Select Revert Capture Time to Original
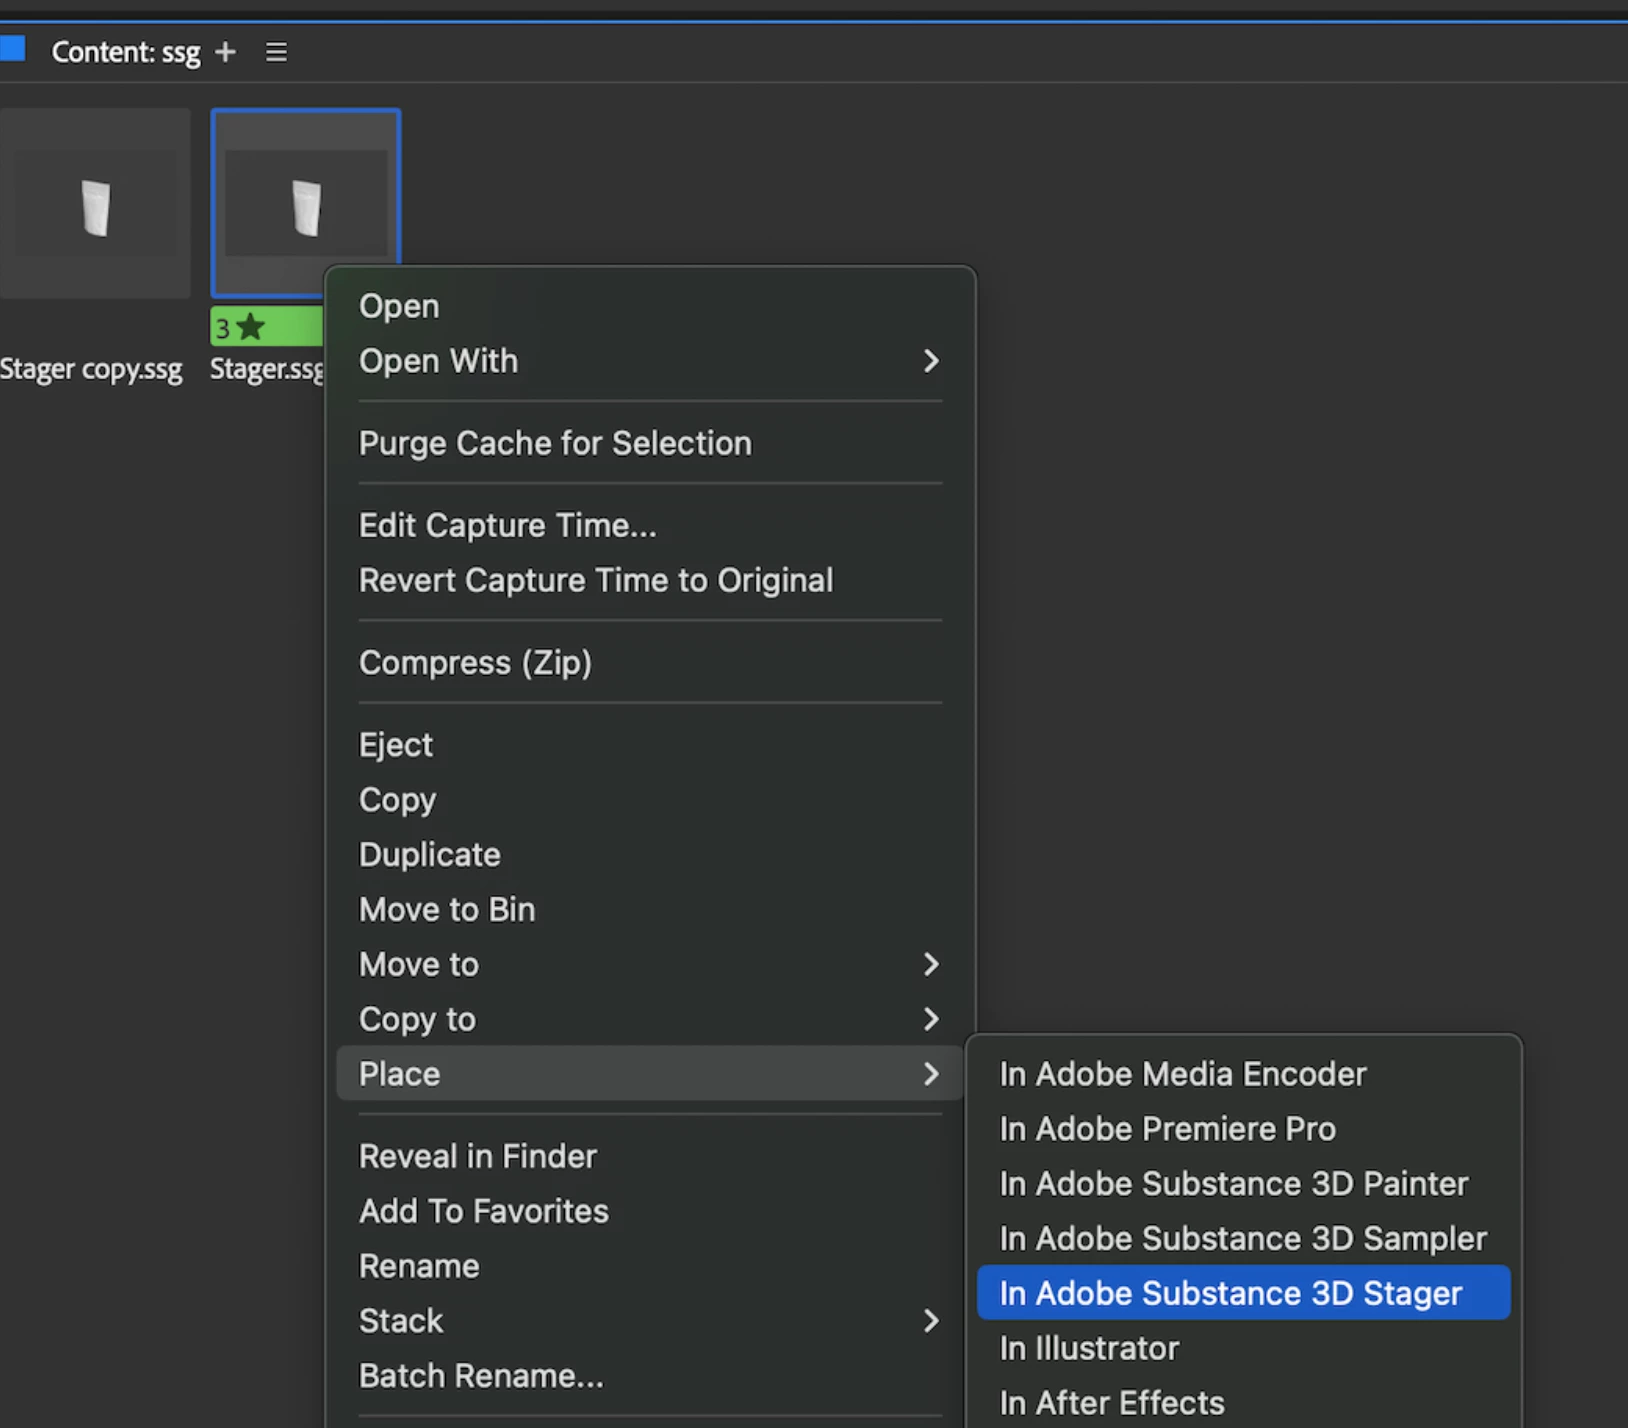Screen dimensions: 1628x1428 650,580
